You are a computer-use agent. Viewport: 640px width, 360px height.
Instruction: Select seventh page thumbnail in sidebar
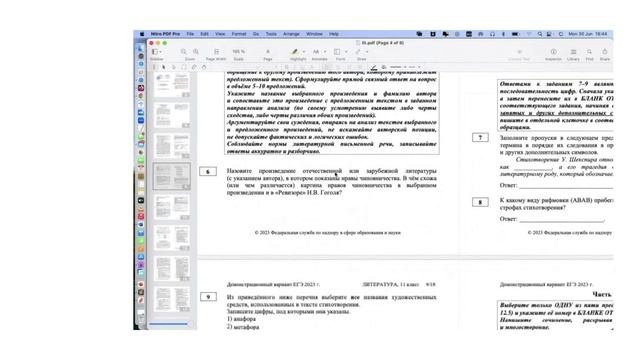coord(172,268)
